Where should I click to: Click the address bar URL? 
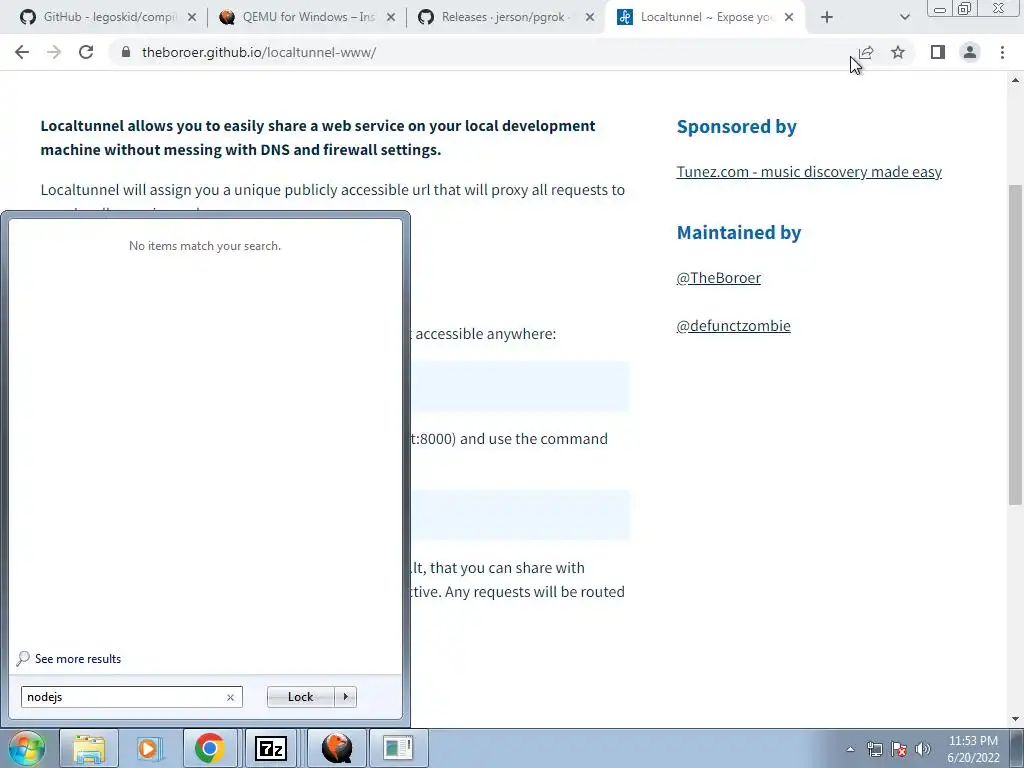click(259, 52)
